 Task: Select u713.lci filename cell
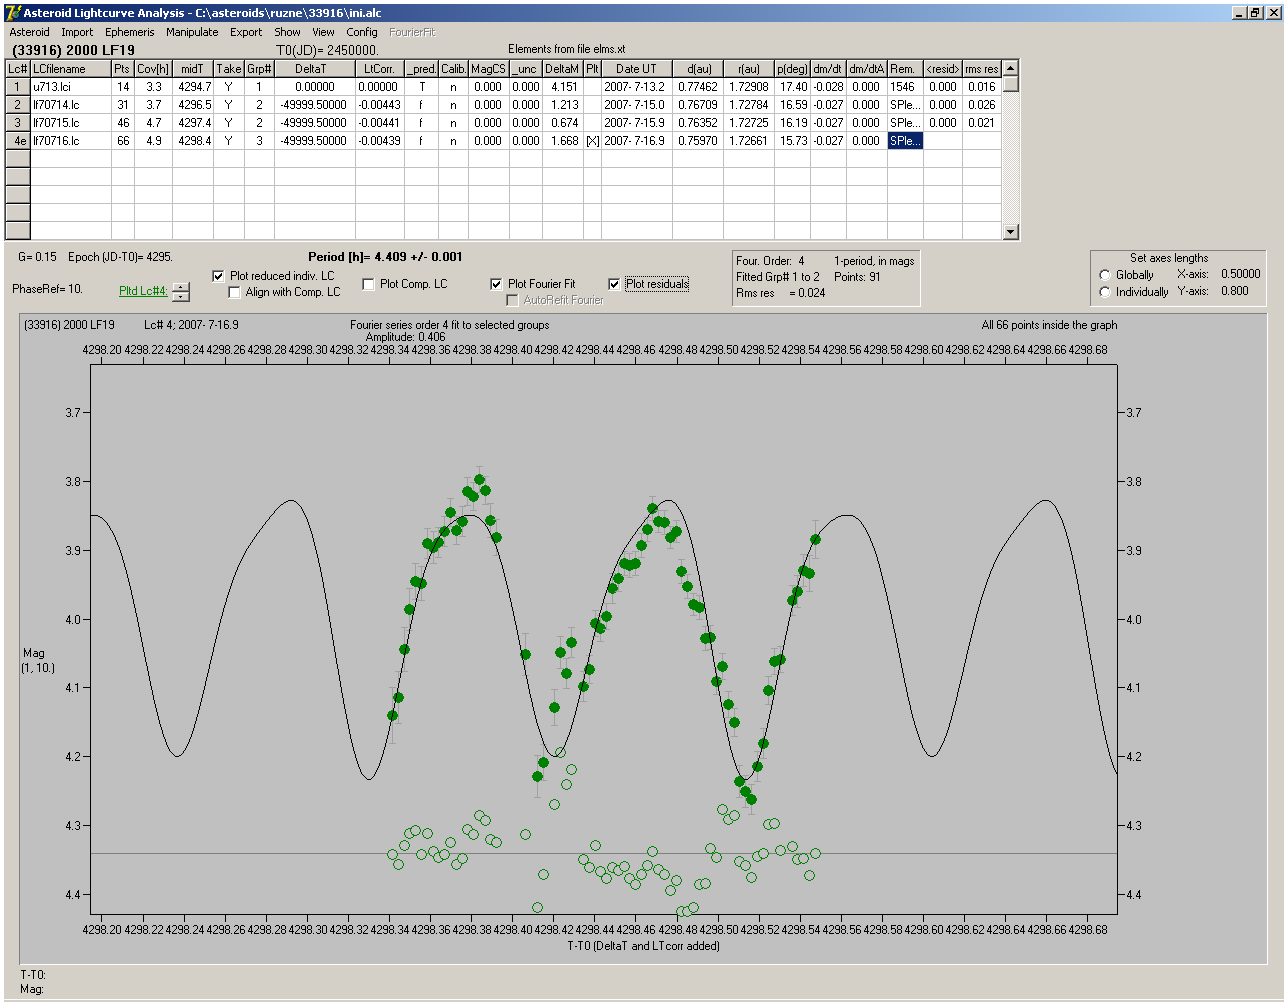(x=70, y=87)
